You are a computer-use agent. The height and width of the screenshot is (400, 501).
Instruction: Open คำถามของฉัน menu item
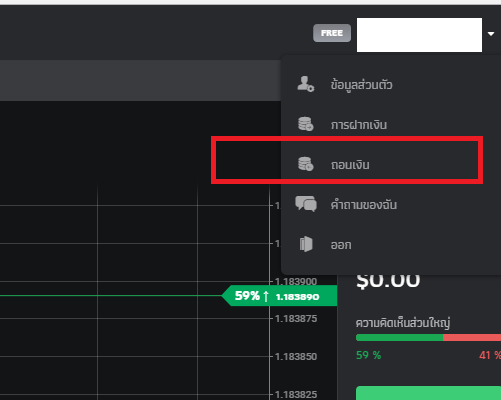(364, 204)
